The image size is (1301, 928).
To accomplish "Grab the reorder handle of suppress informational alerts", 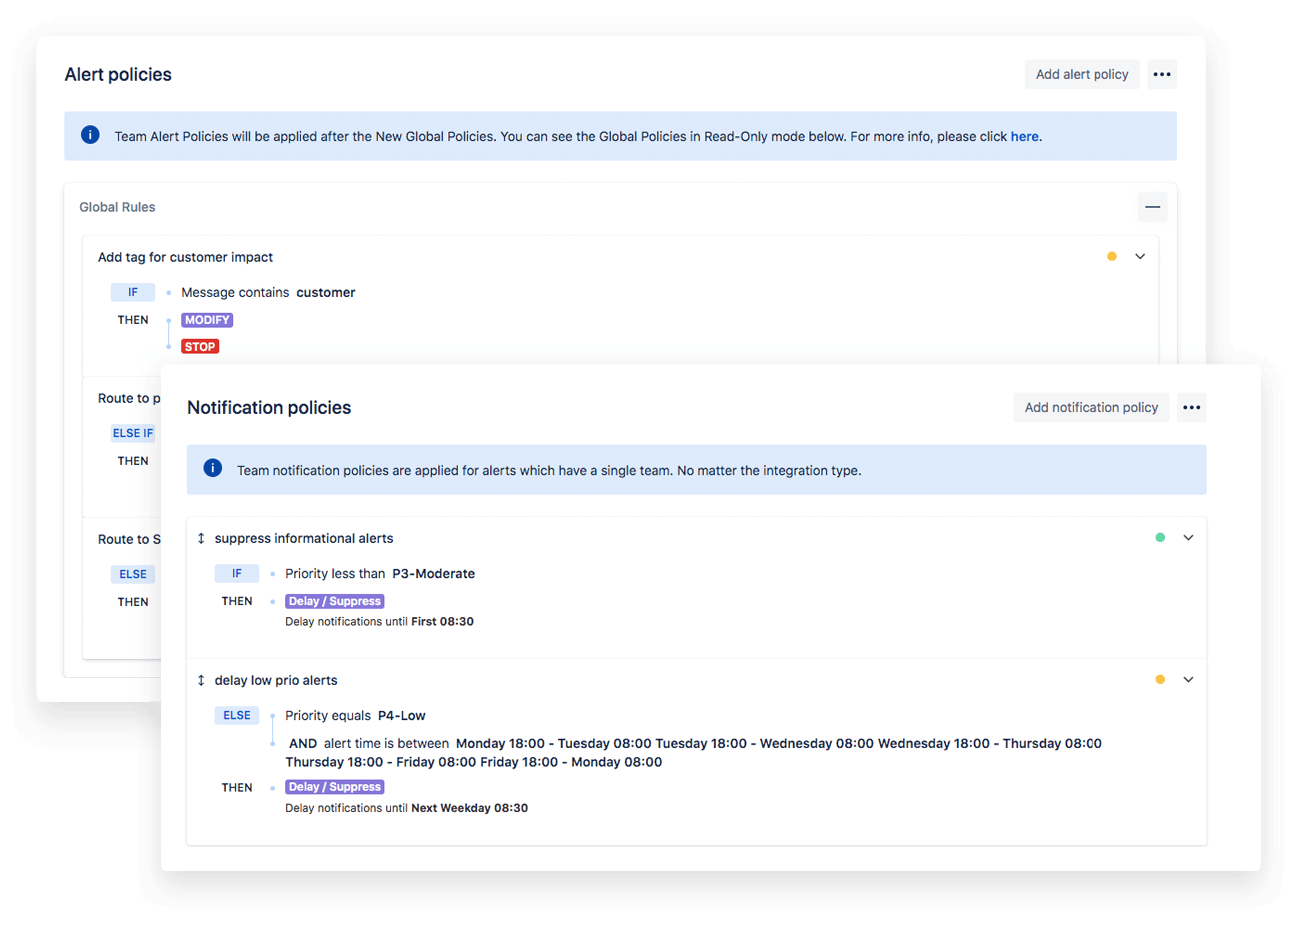I will click(201, 537).
